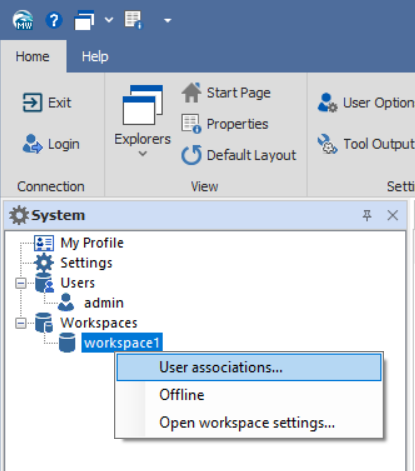Pin the System panel with pushpin
Viewport: 415px width, 471px height.
[x=367, y=215]
